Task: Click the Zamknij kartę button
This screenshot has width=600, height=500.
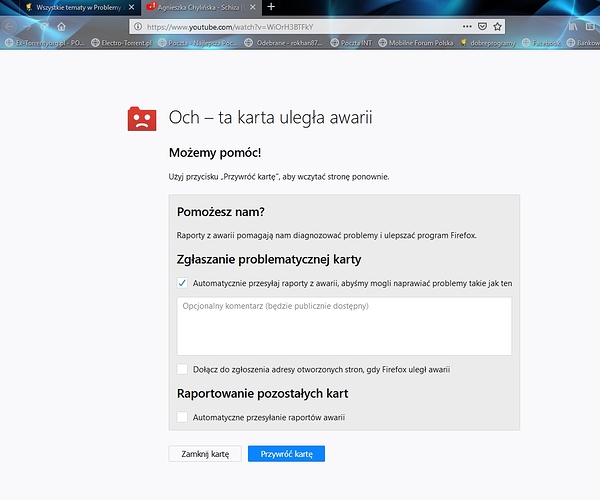Action: pos(205,454)
